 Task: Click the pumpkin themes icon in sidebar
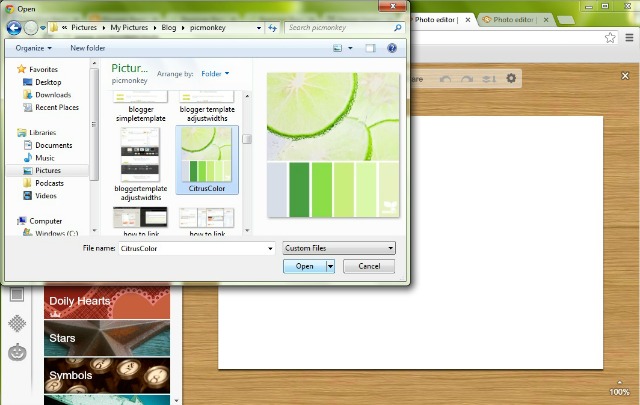tap(17, 352)
